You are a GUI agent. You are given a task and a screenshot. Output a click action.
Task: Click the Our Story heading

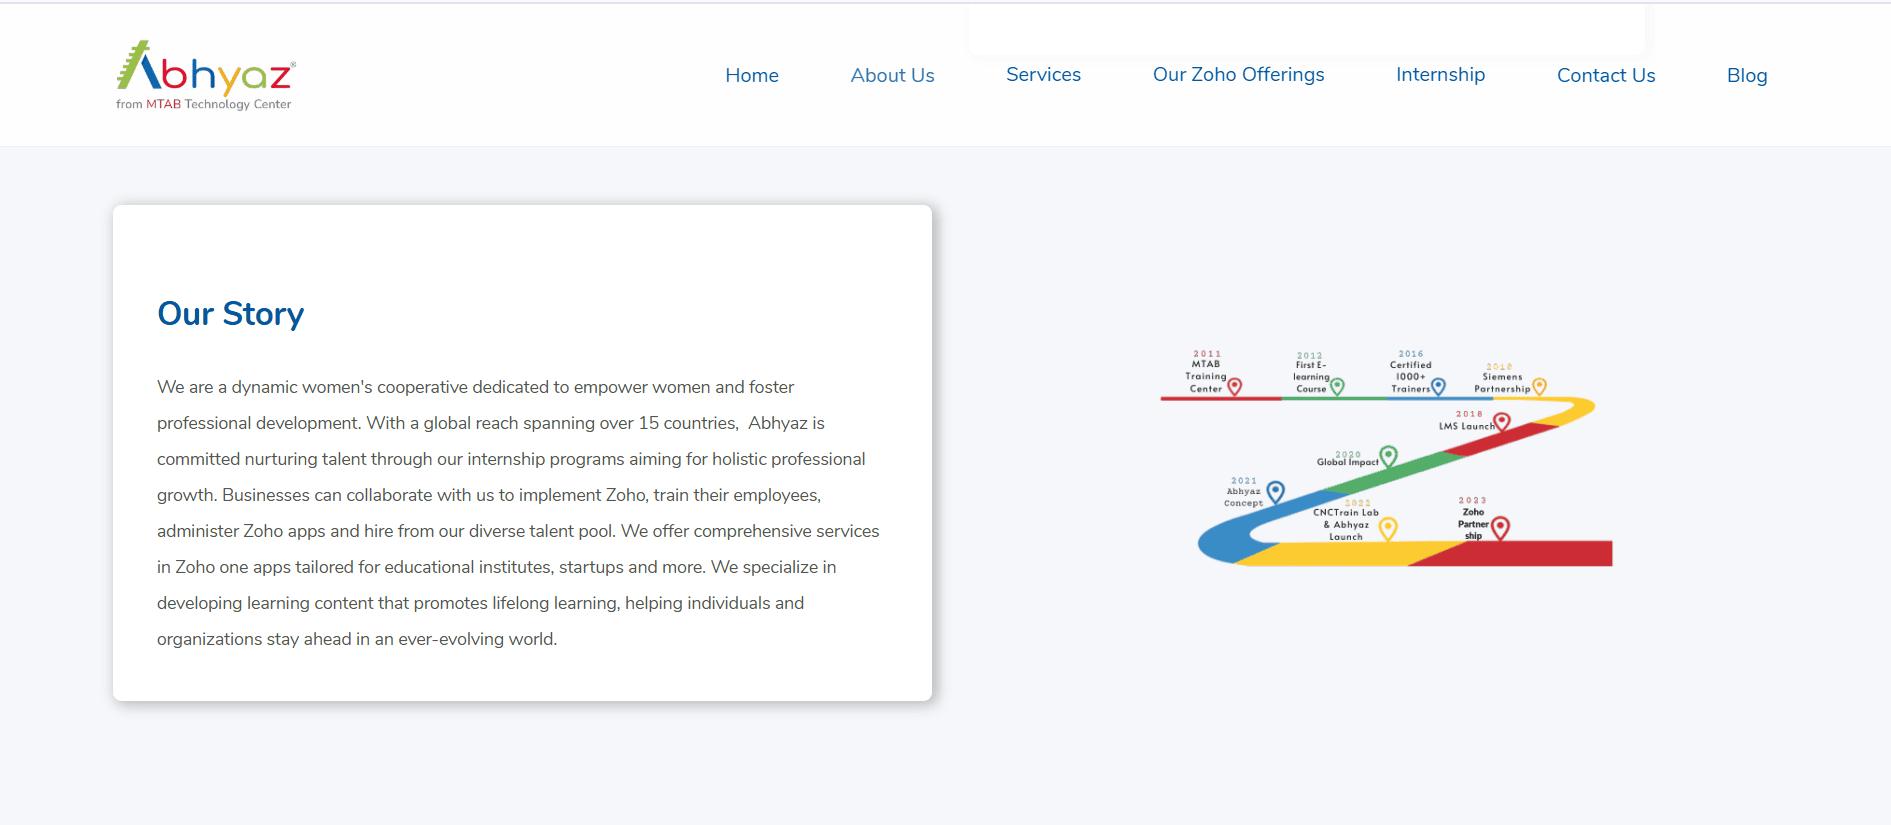click(230, 314)
